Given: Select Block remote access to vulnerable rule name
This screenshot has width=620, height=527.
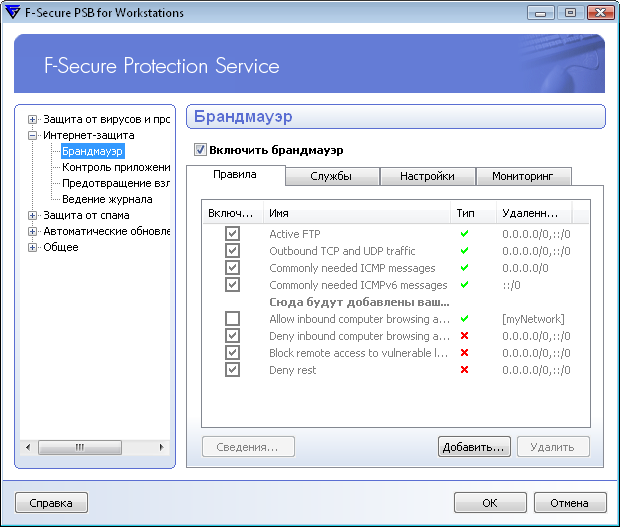Looking at the screenshot, I should point(359,353).
